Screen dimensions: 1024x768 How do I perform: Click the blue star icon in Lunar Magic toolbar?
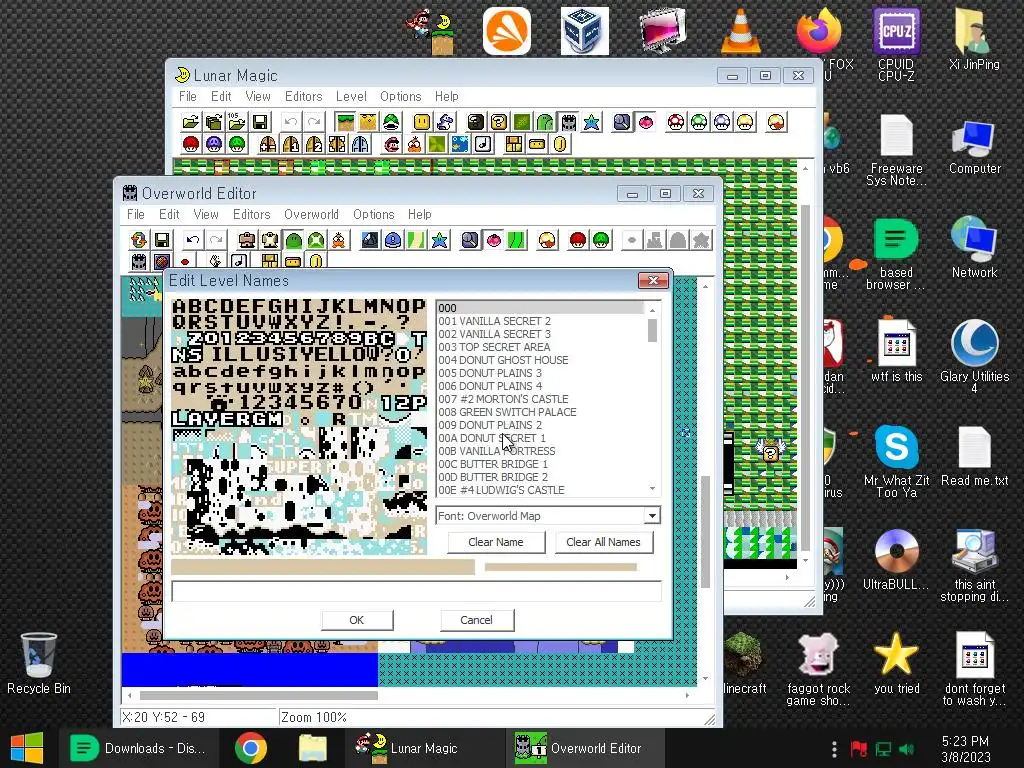pos(592,122)
